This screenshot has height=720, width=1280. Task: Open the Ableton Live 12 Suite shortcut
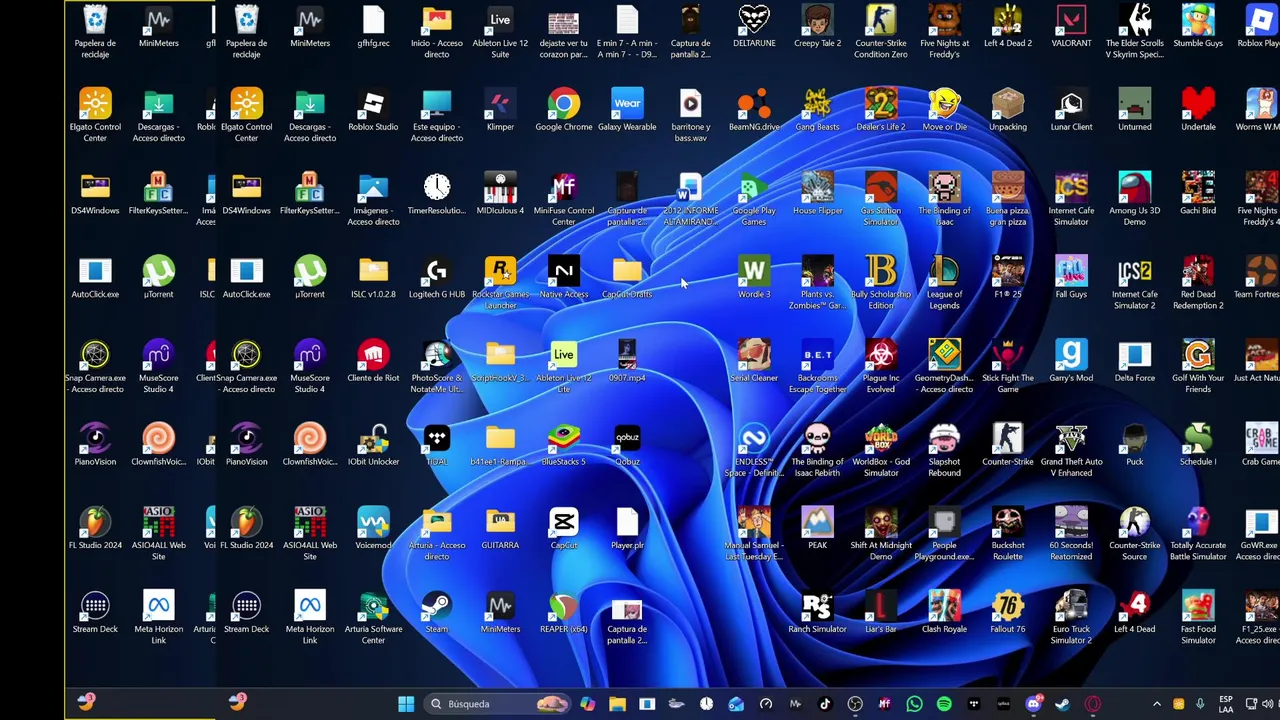(x=500, y=32)
